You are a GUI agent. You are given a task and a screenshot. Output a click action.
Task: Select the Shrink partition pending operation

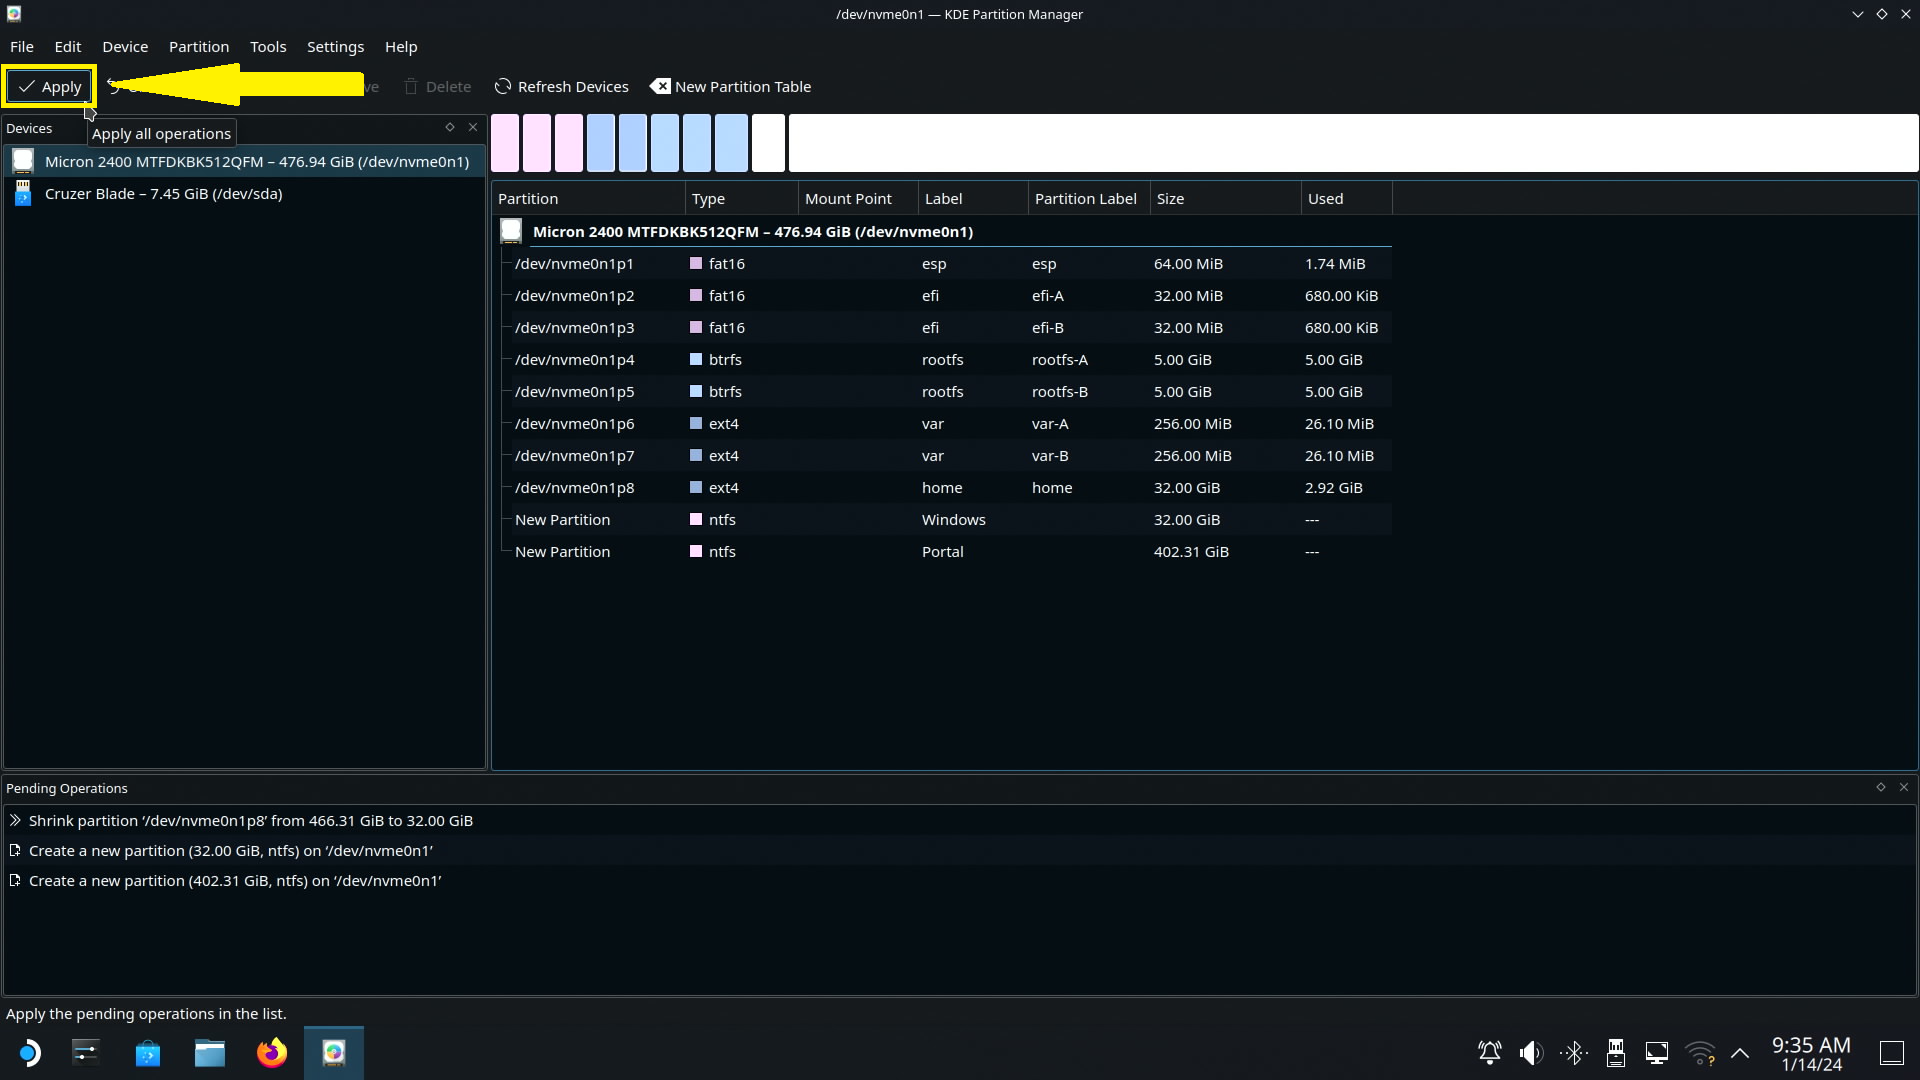click(250, 821)
